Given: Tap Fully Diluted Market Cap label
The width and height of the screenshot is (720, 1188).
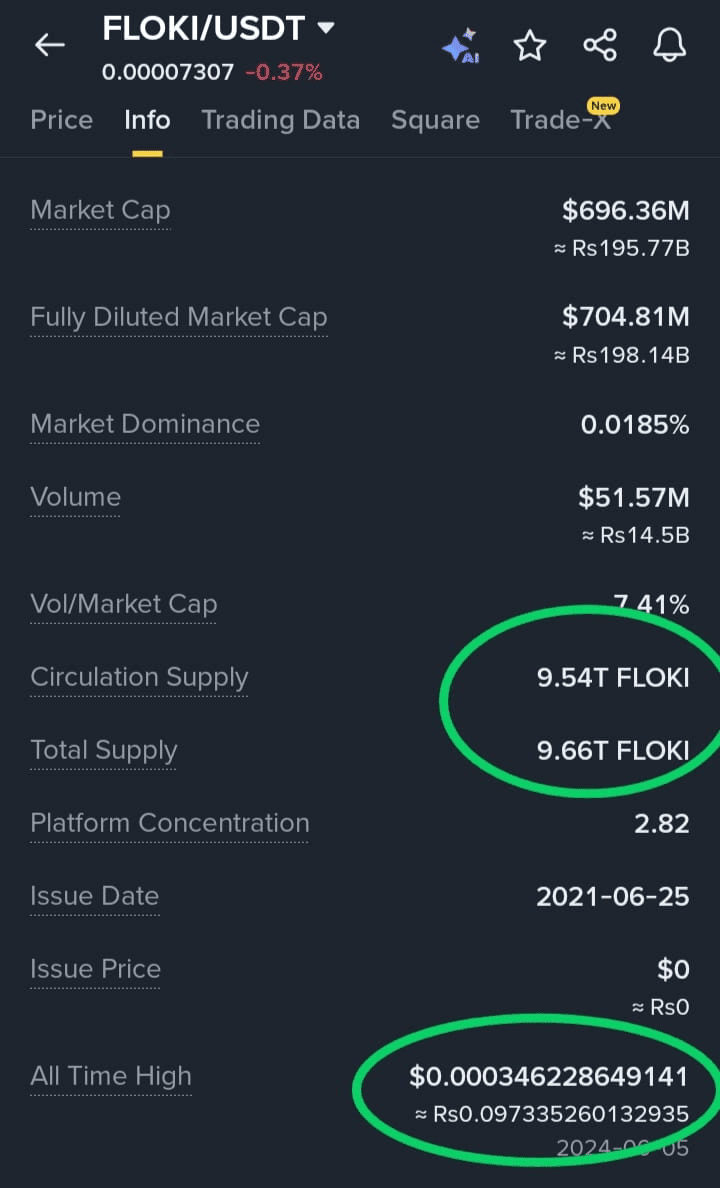Looking at the screenshot, I should pyautogui.click(x=178, y=317).
